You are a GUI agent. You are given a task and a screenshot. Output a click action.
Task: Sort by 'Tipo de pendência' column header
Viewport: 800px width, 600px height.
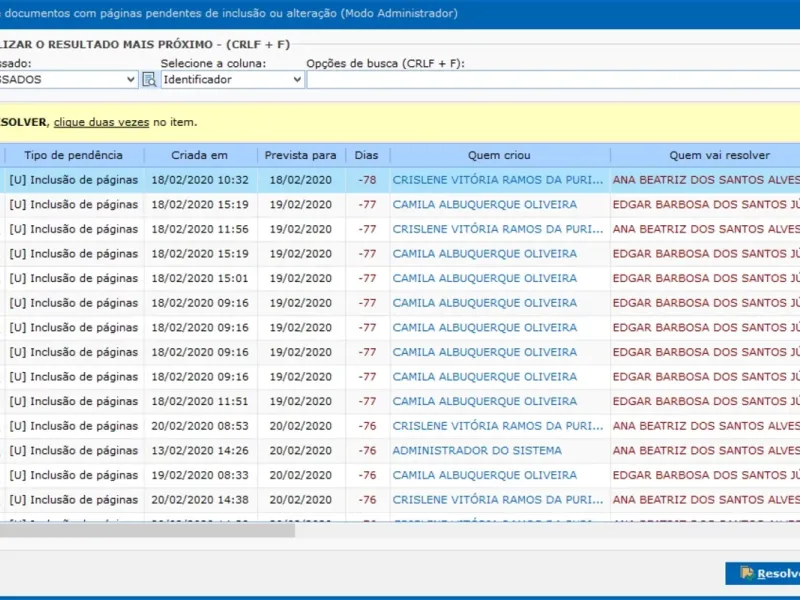pyautogui.click(x=73, y=155)
